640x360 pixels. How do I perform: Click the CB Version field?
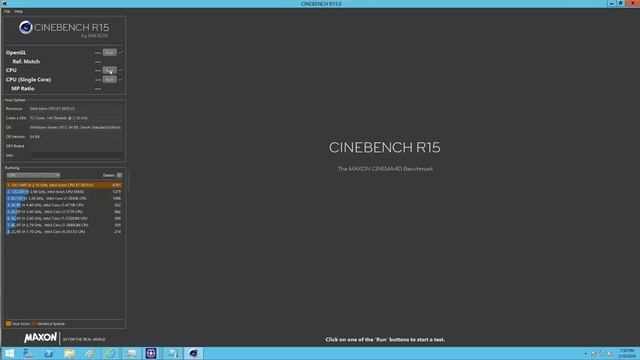[x=76, y=137]
